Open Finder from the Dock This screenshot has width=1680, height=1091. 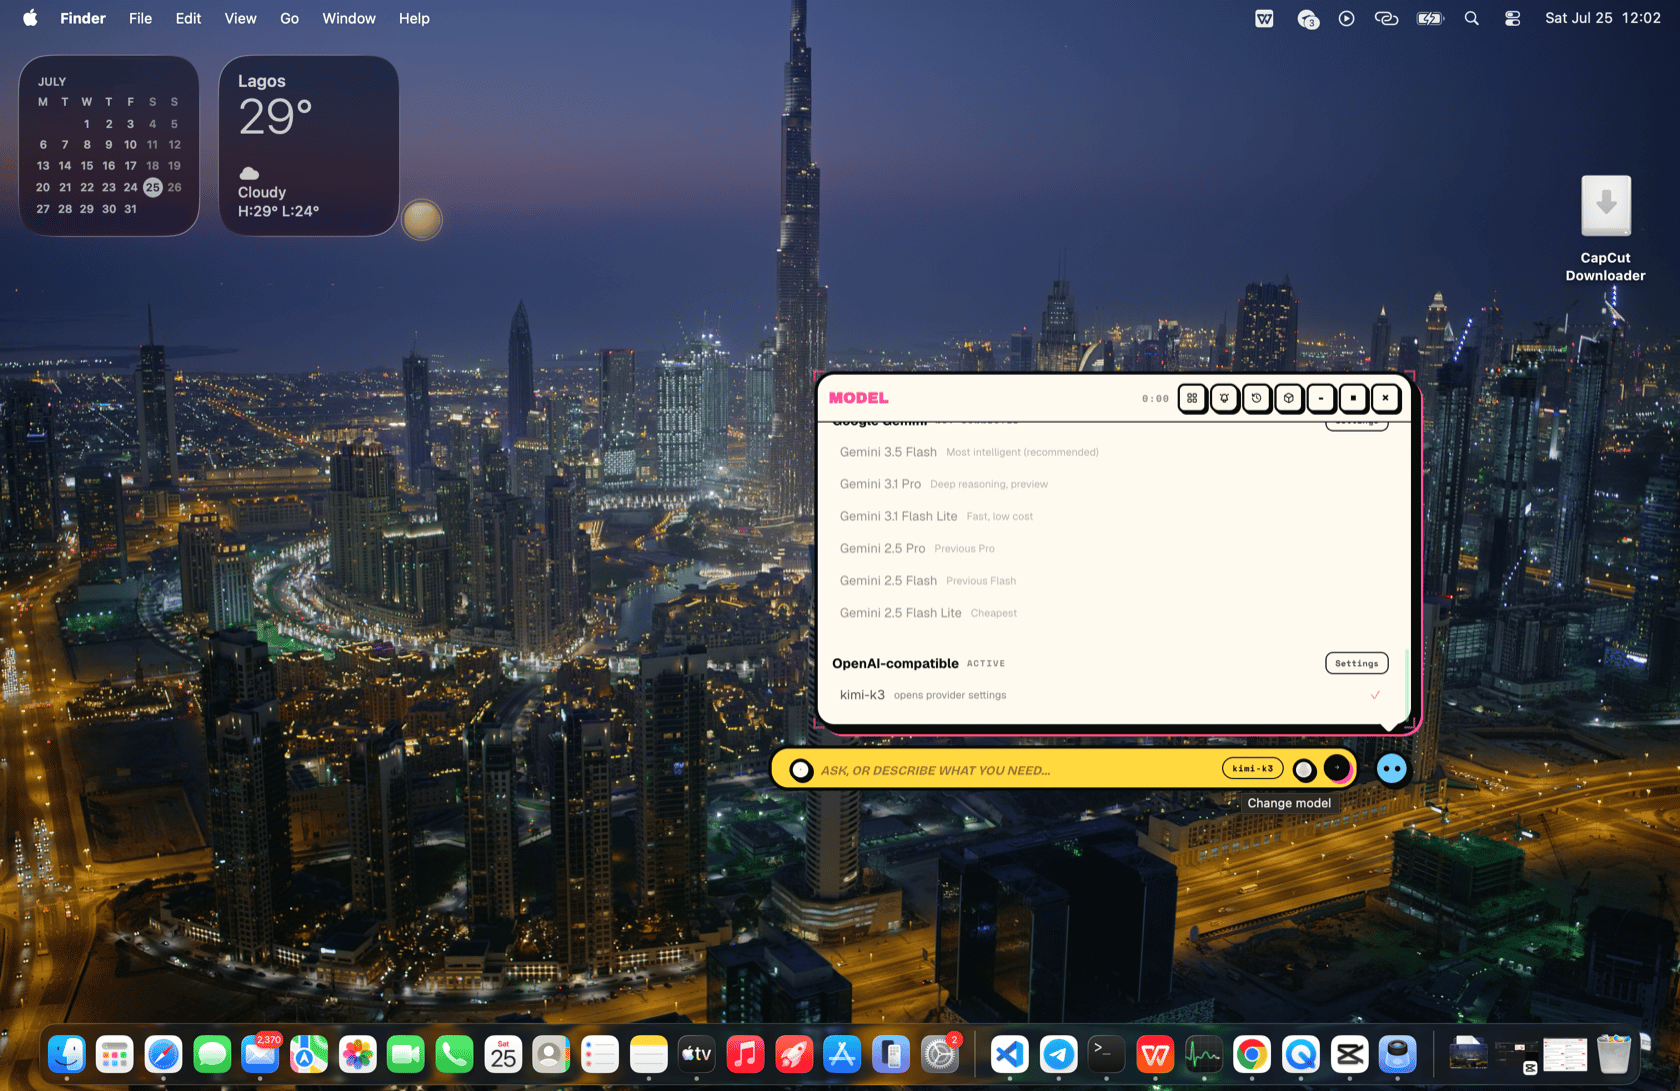coord(67,1054)
